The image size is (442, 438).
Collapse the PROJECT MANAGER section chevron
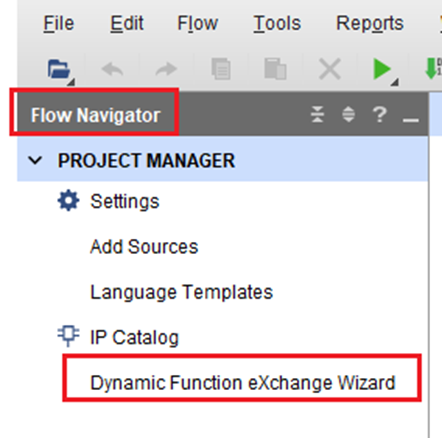point(35,160)
